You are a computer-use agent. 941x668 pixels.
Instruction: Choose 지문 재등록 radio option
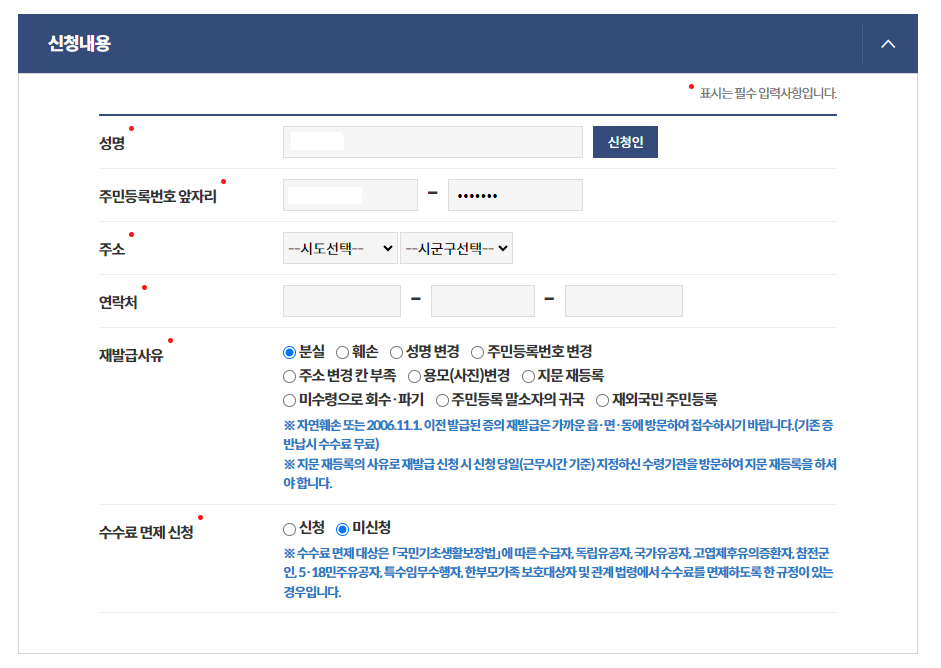point(528,376)
